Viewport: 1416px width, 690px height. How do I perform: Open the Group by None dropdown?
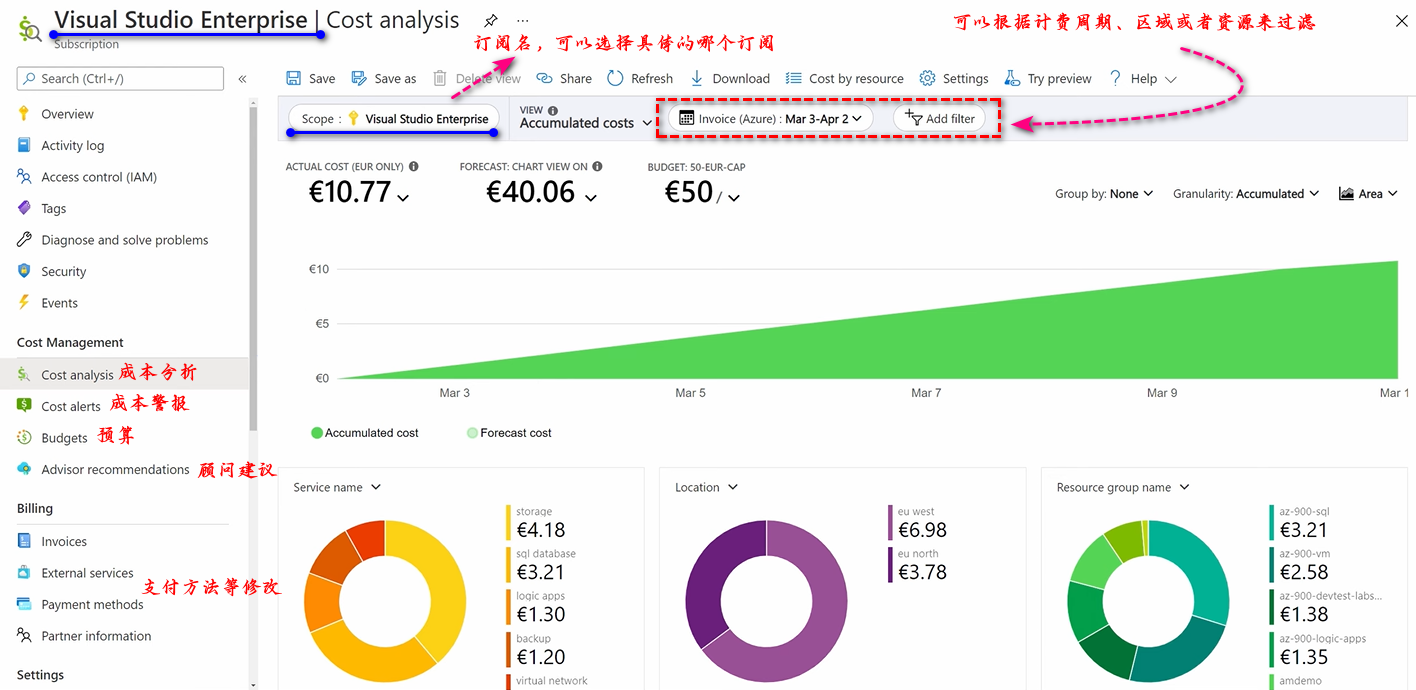1104,194
